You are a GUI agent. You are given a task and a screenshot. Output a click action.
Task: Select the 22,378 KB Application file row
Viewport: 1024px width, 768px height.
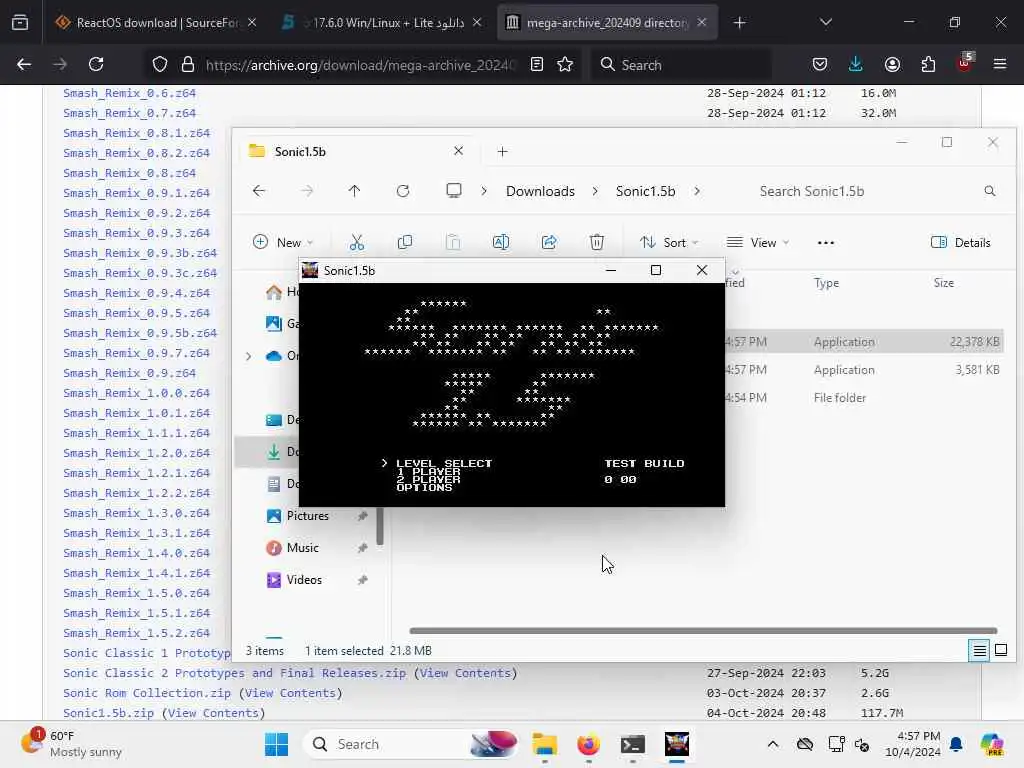[x=864, y=342]
